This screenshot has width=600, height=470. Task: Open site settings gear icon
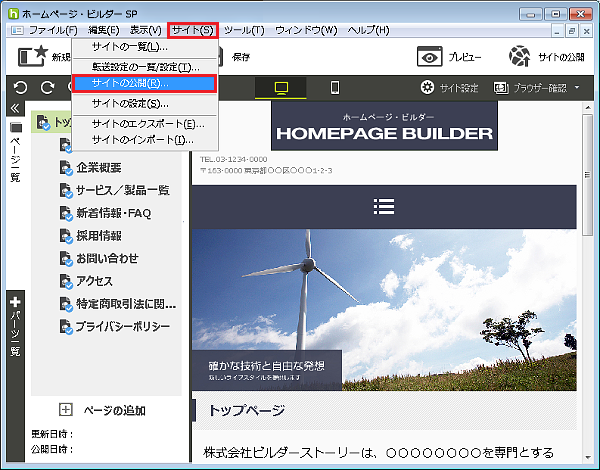pyautogui.click(x=427, y=87)
